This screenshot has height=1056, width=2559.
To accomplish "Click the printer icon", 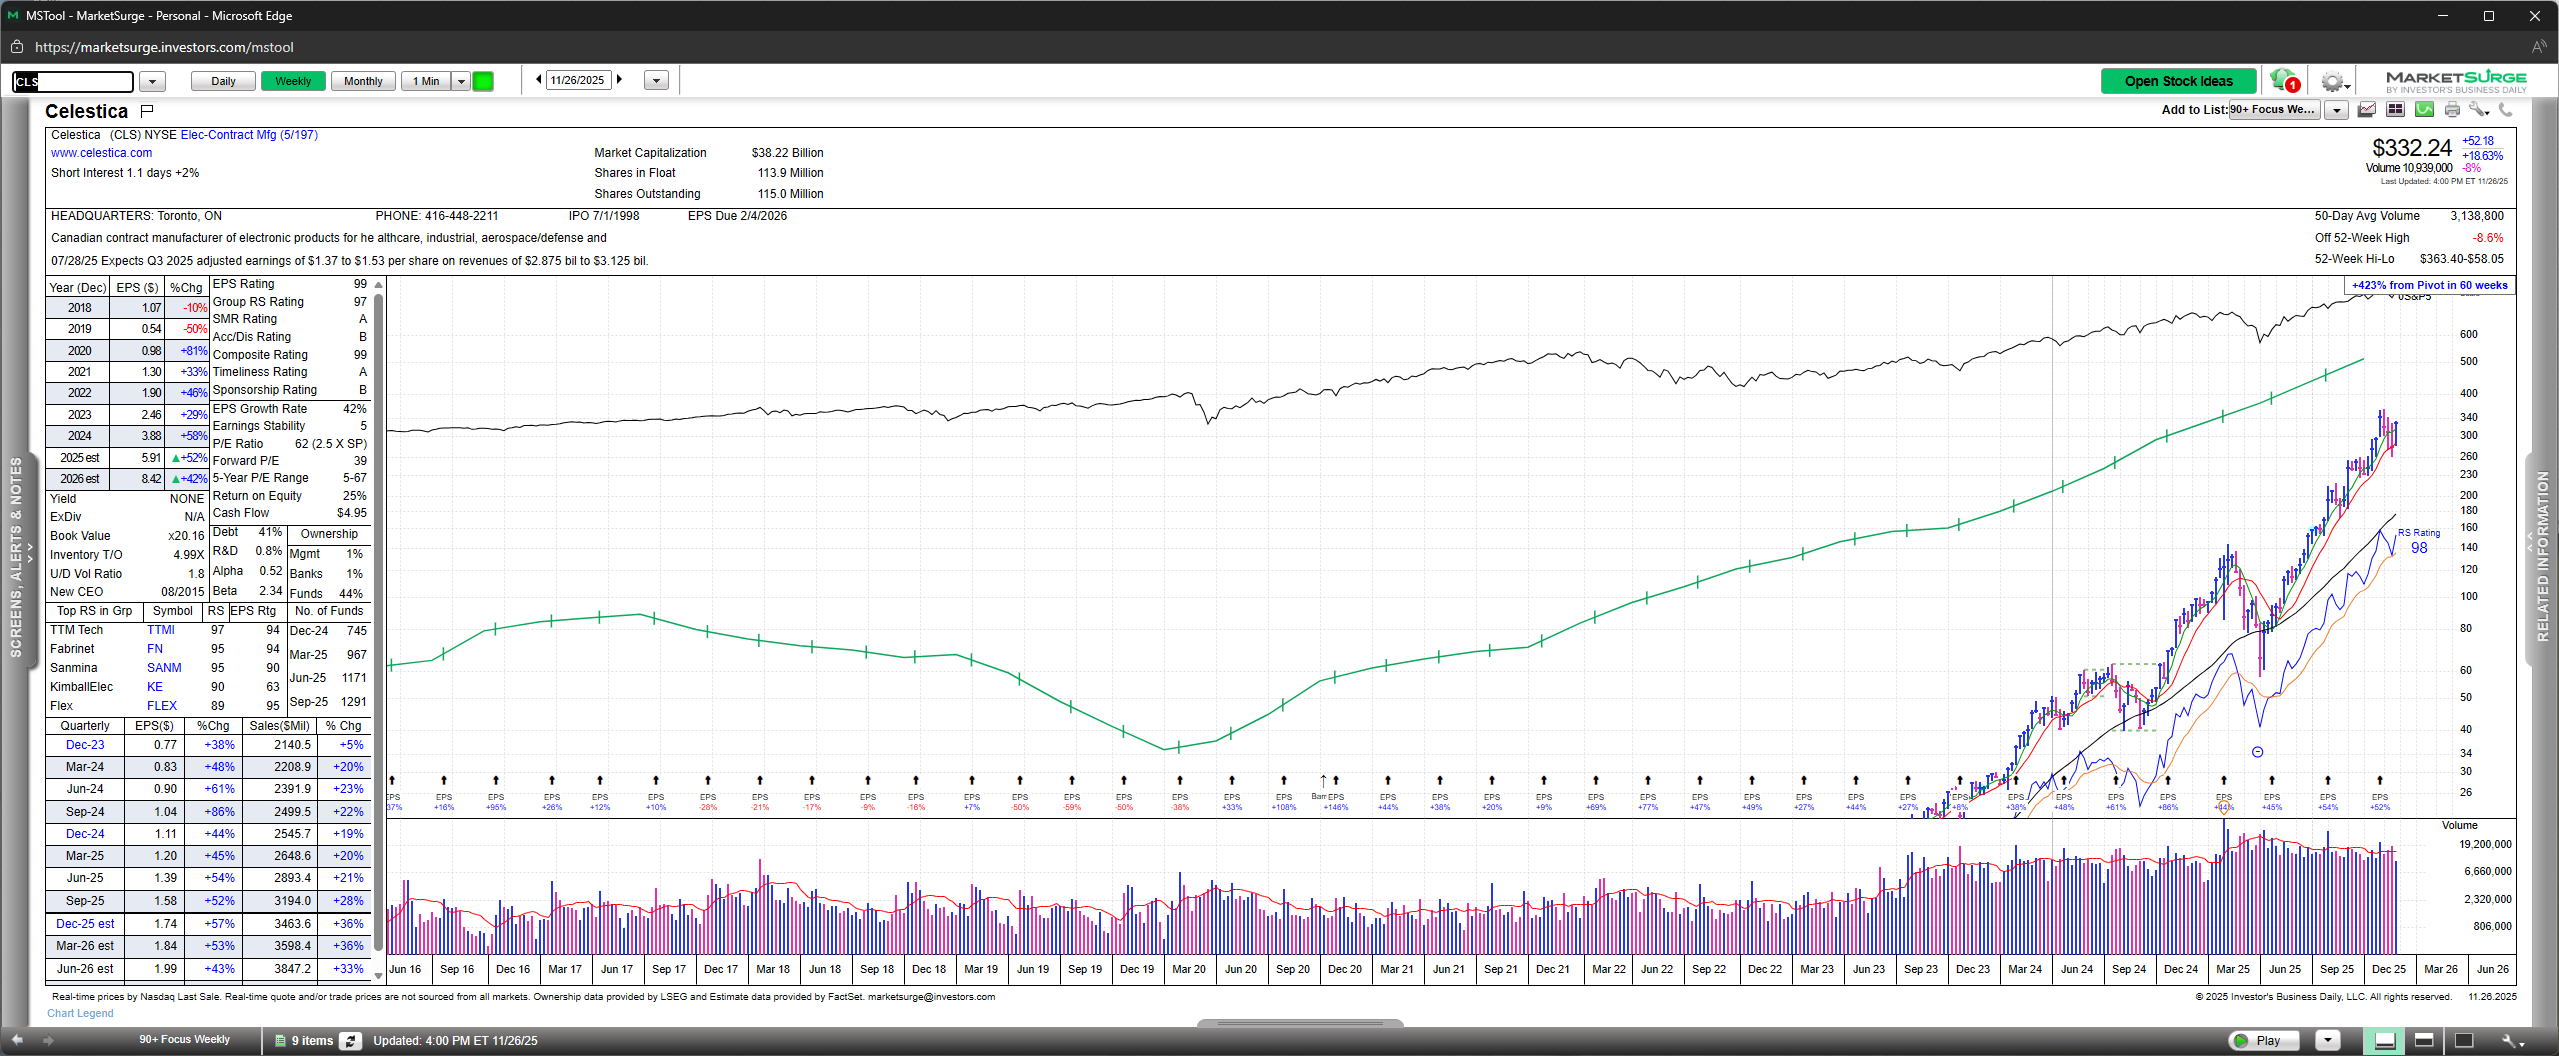I will [2452, 110].
